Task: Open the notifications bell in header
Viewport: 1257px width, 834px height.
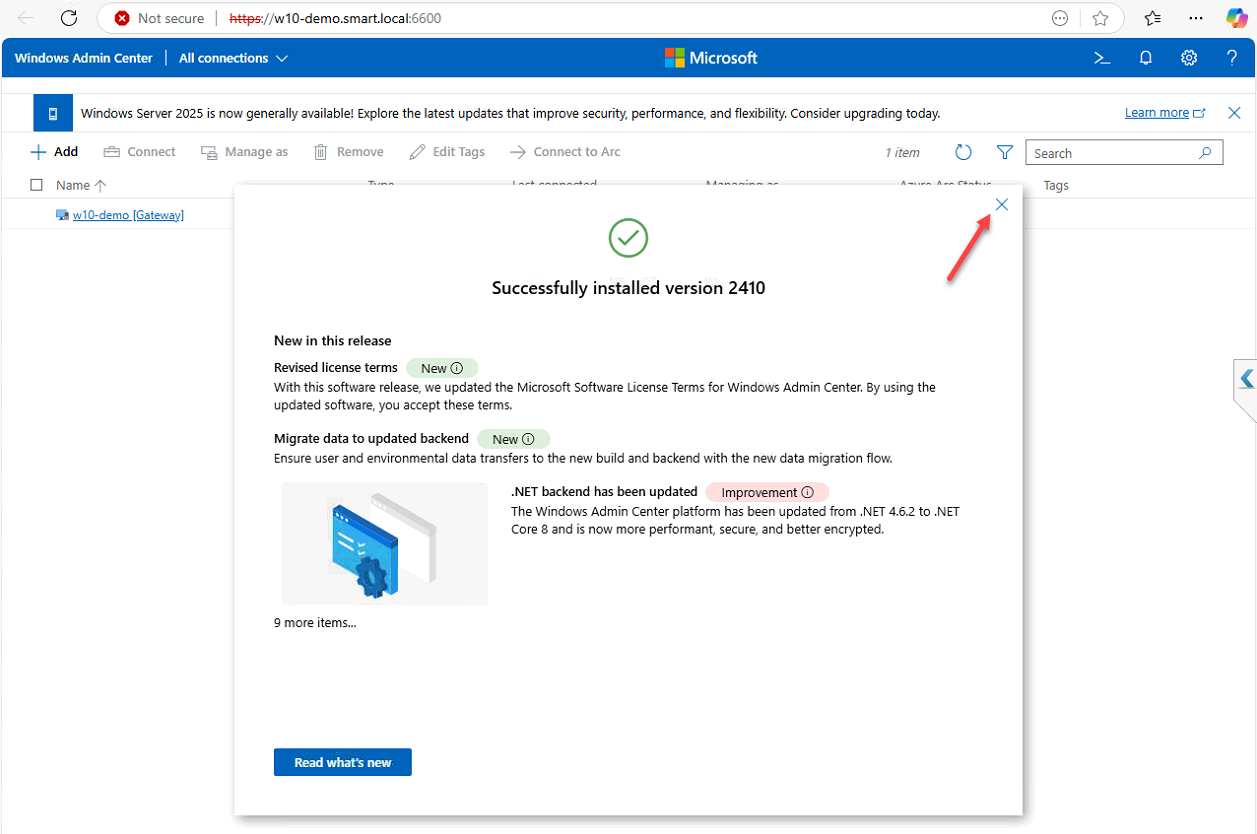Action: click(x=1146, y=58)
